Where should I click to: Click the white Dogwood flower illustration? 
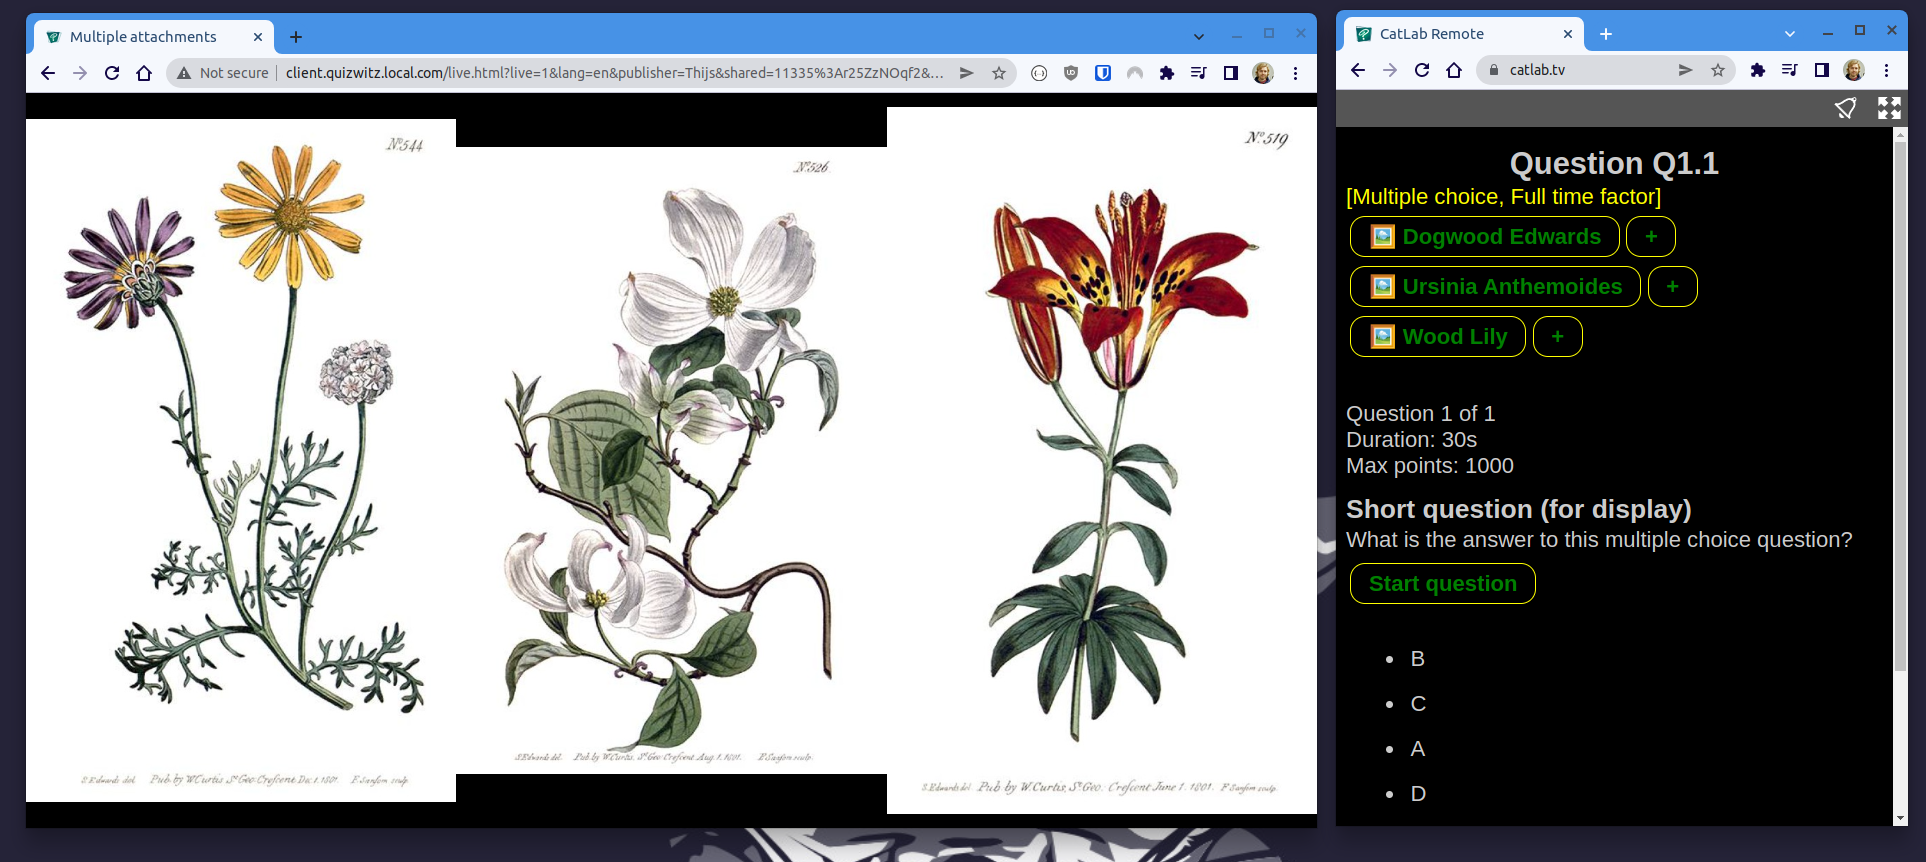coord(671,460)
